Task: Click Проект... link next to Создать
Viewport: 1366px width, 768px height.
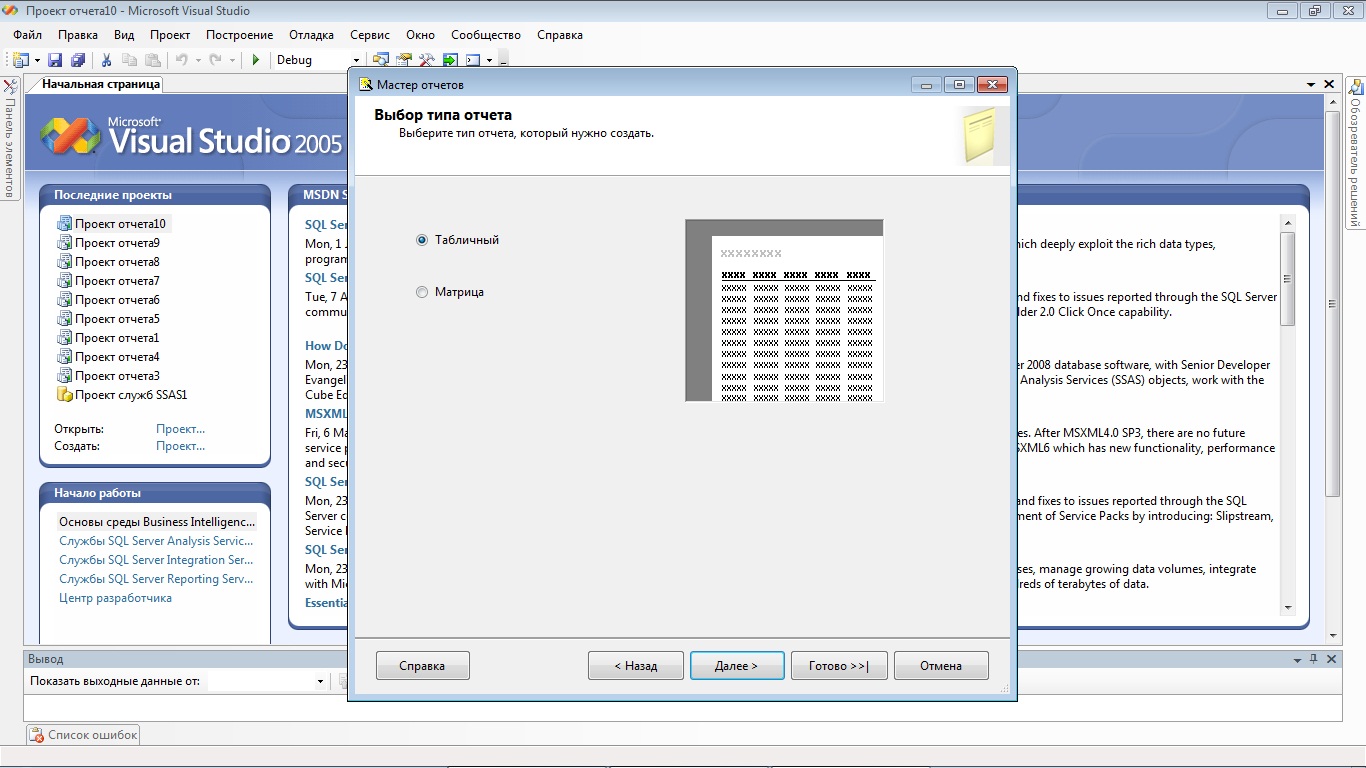Action: tap(180, 446)
